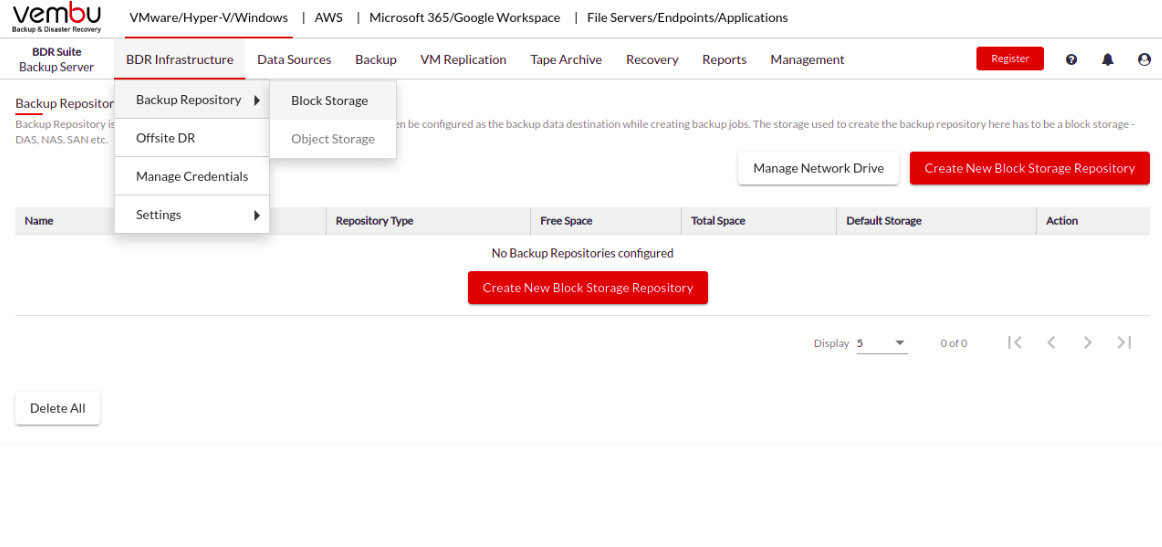Image resolution: width=1162 pixels, height=547 pixels.
Task: Open the Reports menu
Action: [724, 59]
